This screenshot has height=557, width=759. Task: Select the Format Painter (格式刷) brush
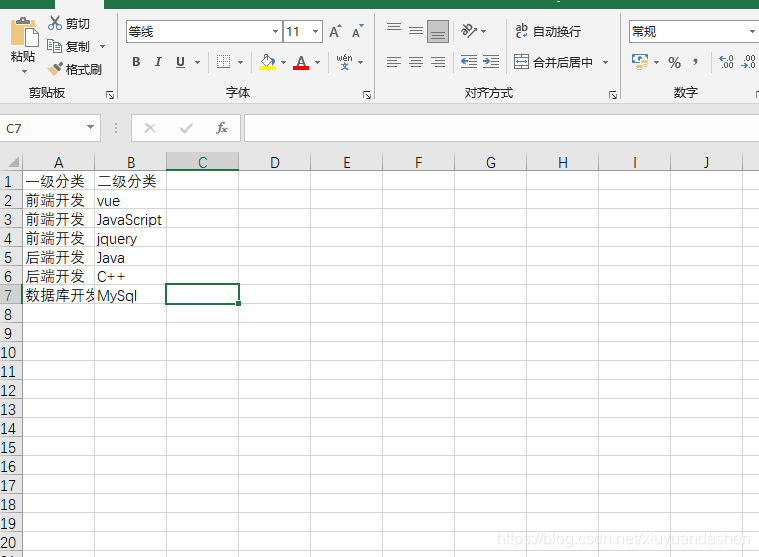click(x=55, y=69)
